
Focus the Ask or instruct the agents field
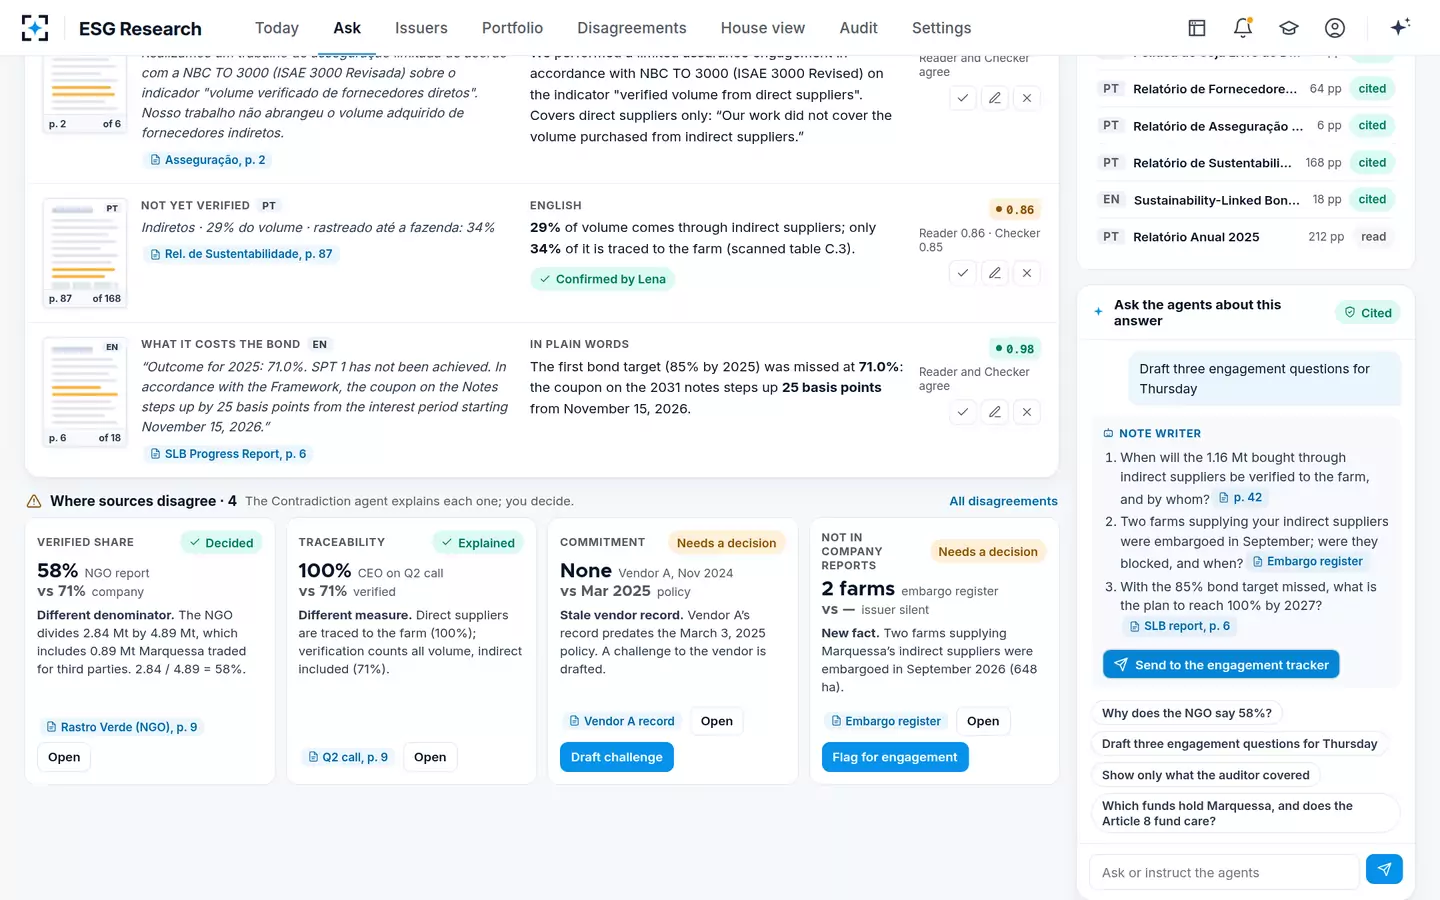(x=1223, y=872)
